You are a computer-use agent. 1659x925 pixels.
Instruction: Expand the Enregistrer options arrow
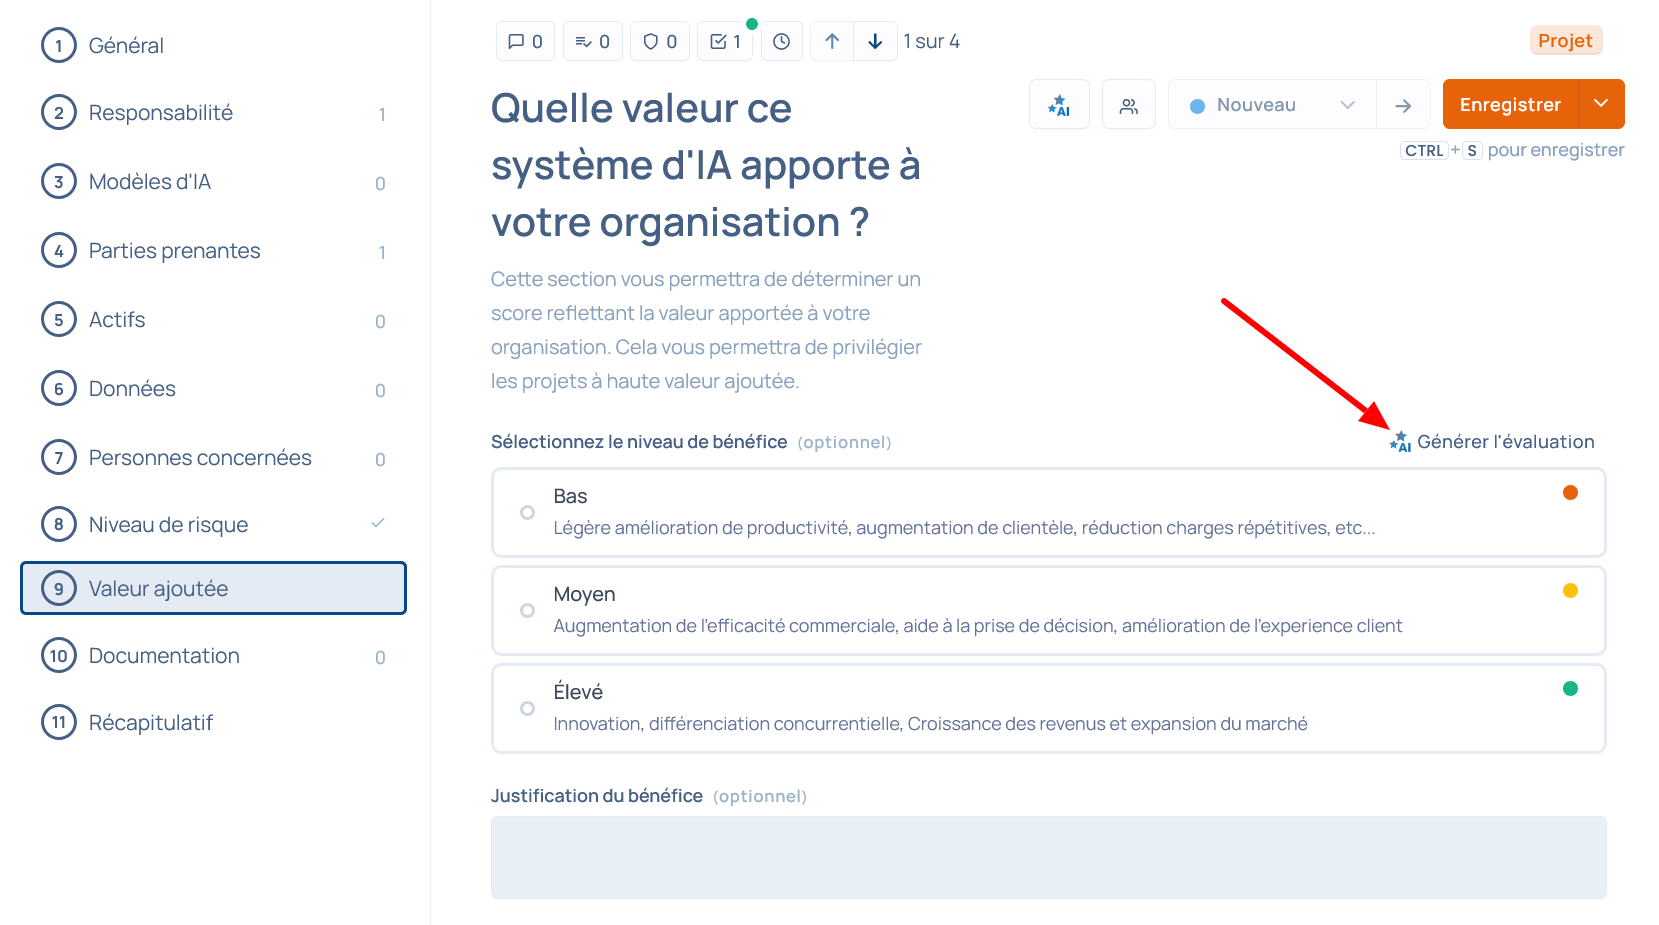click(1601, 104)
